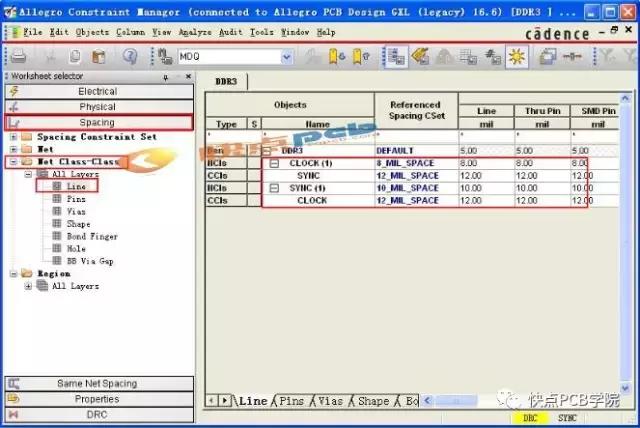The image size is (640, 428).
Task: Click the DRC bowtie icon
Action: (14, 415)
